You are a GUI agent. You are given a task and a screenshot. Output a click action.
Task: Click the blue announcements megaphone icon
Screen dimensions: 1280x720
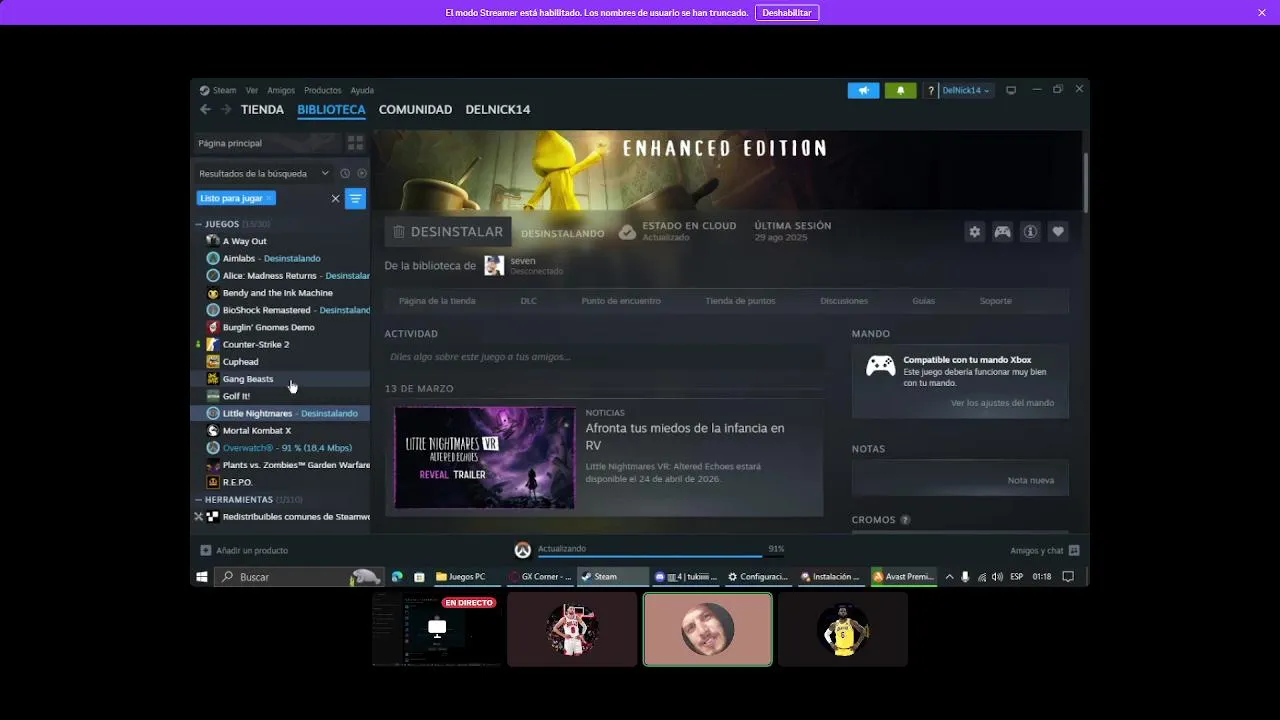point(863,90)
